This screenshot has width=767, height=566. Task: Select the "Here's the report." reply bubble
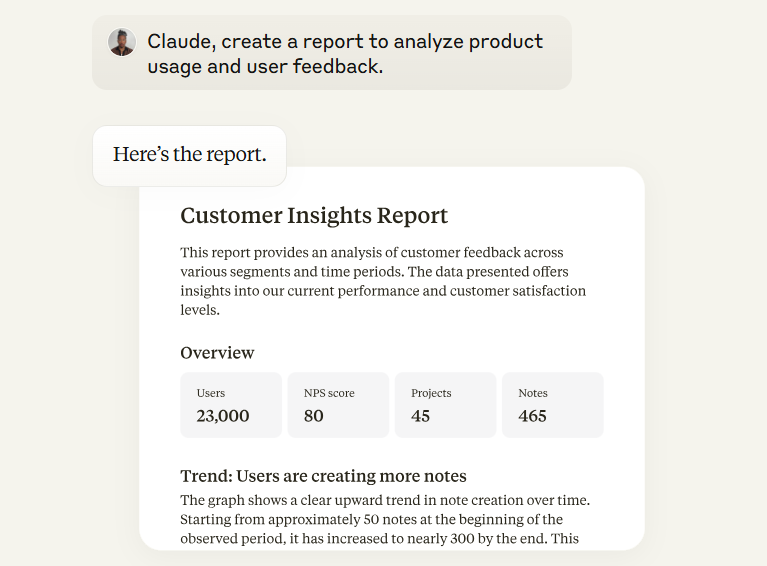pos(189,155)
